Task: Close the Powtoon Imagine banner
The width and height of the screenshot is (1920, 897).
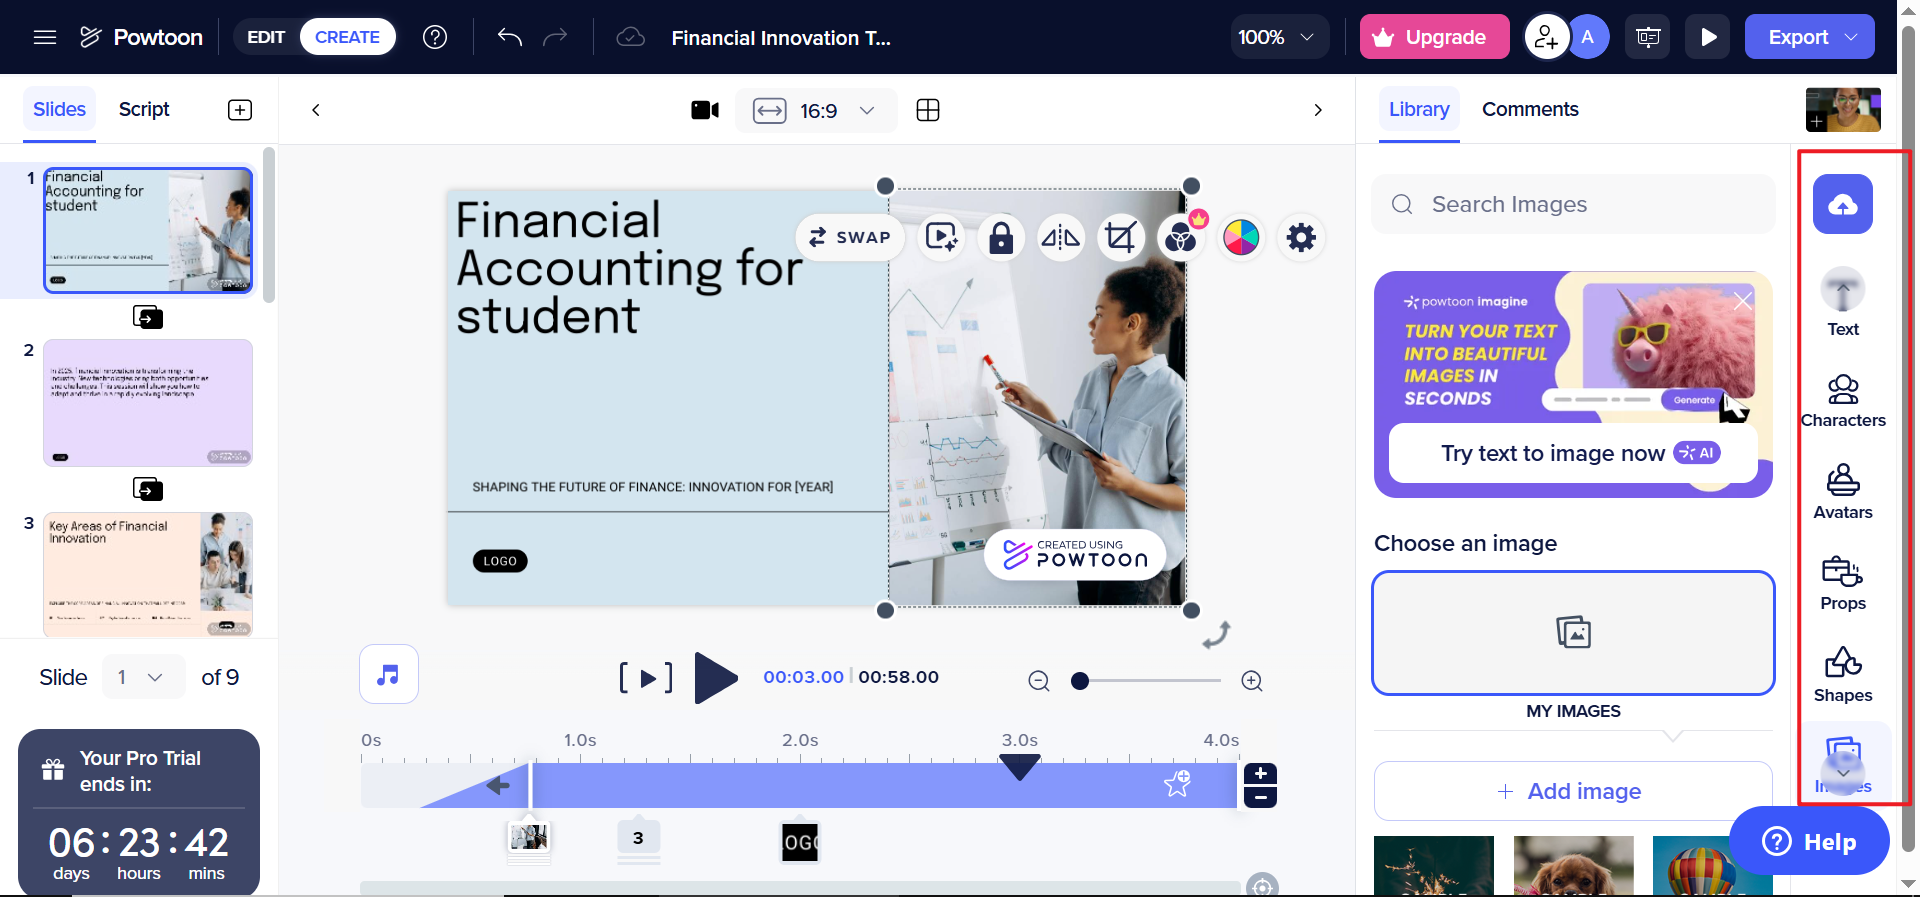Action: pos(1743,301)
